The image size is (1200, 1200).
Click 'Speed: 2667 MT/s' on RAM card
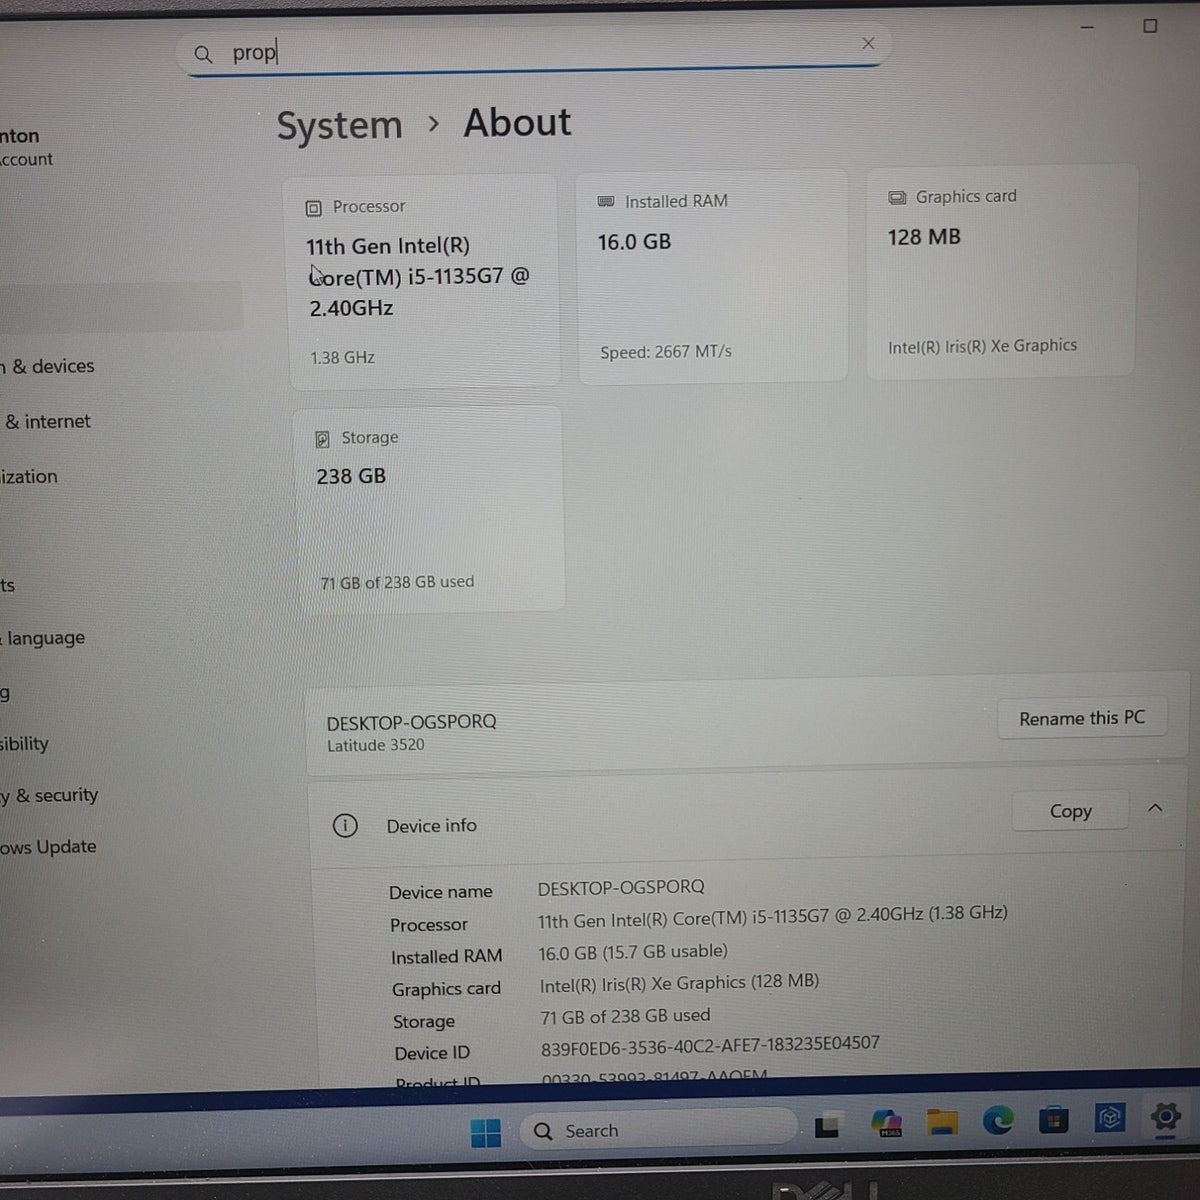666,352
